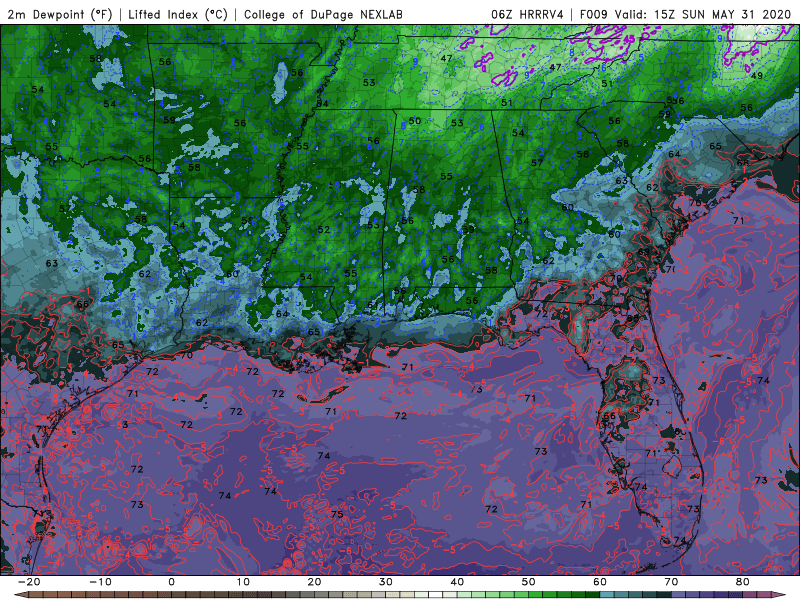Click the -10 label on the color scale
This screenshot has width=800, height=600.
coord(99,582)
